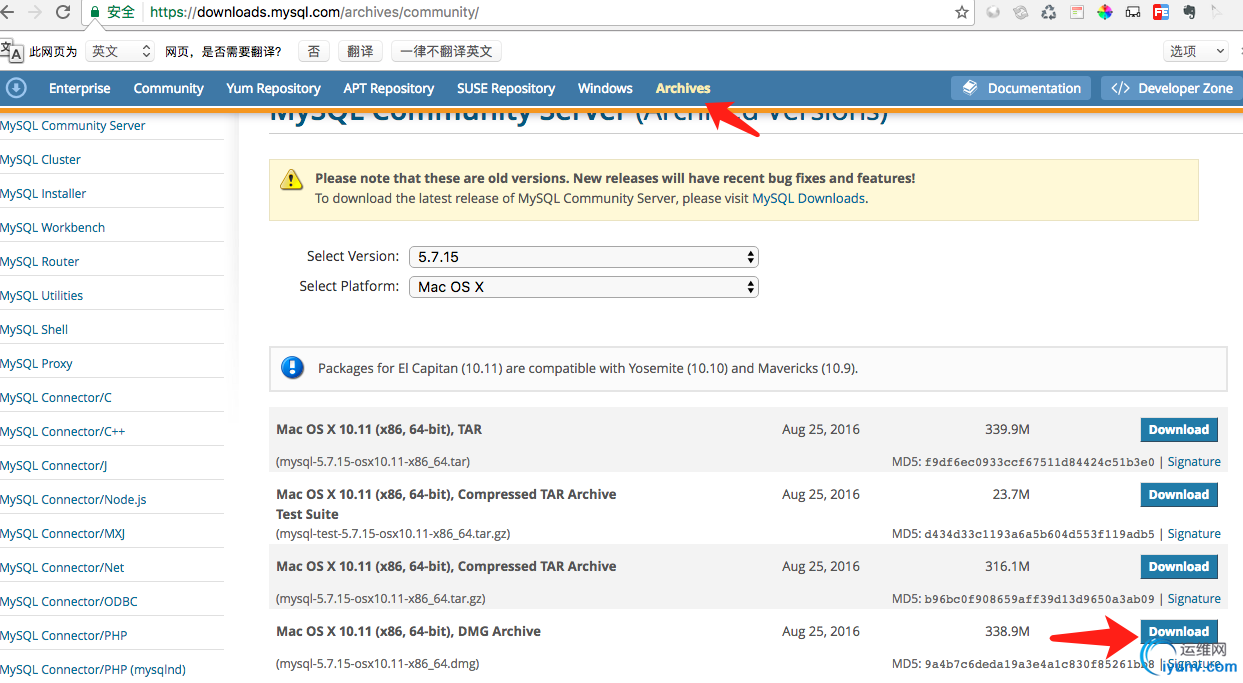Open the MySQL Connector/C sidebar link
This screenshot has width=1243, height=683.
(x=56, y=398)
